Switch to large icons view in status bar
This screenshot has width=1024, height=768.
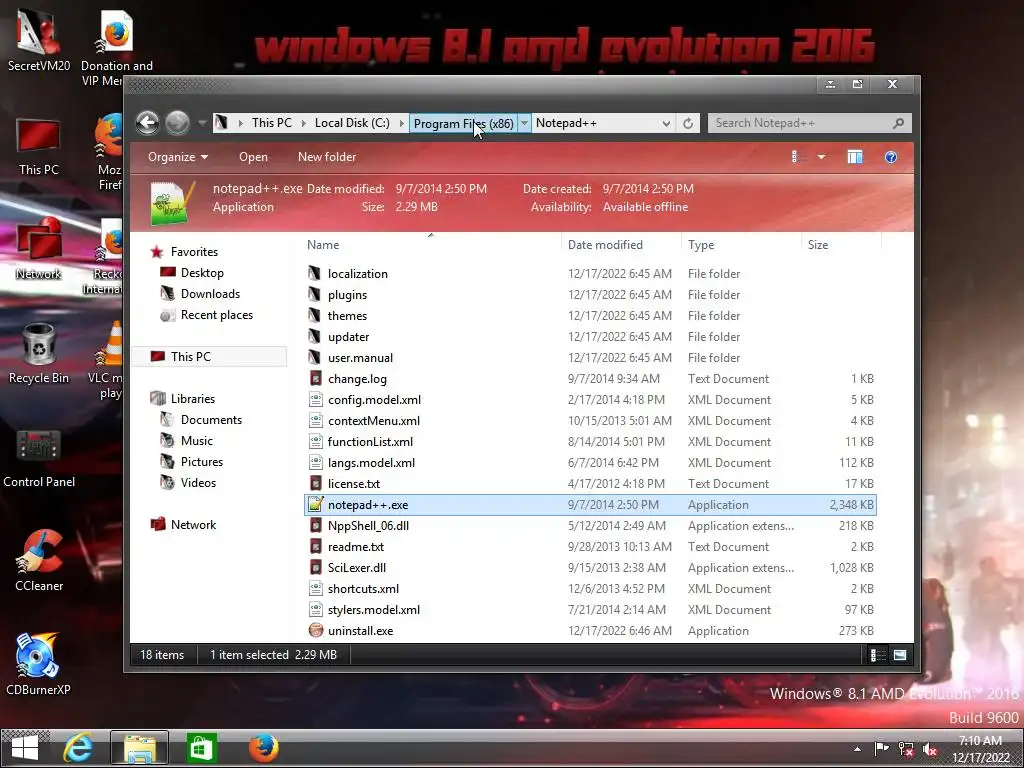[900, 655]
